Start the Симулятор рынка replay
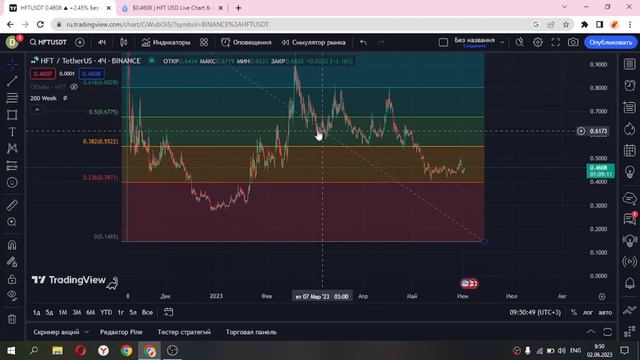Image resolution: width=640 pixels, height=360 pixels. click(313, 42)
